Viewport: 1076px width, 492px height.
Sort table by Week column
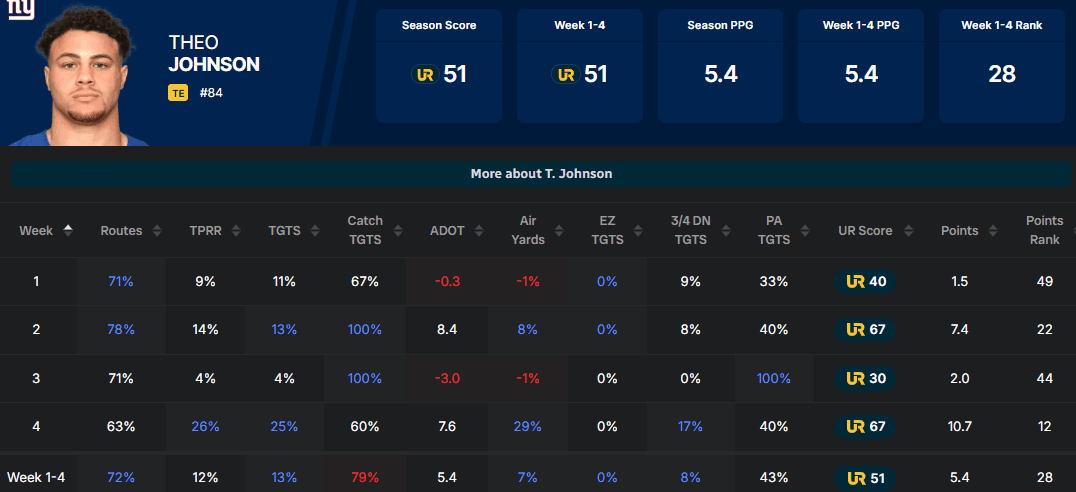[47, 231]
